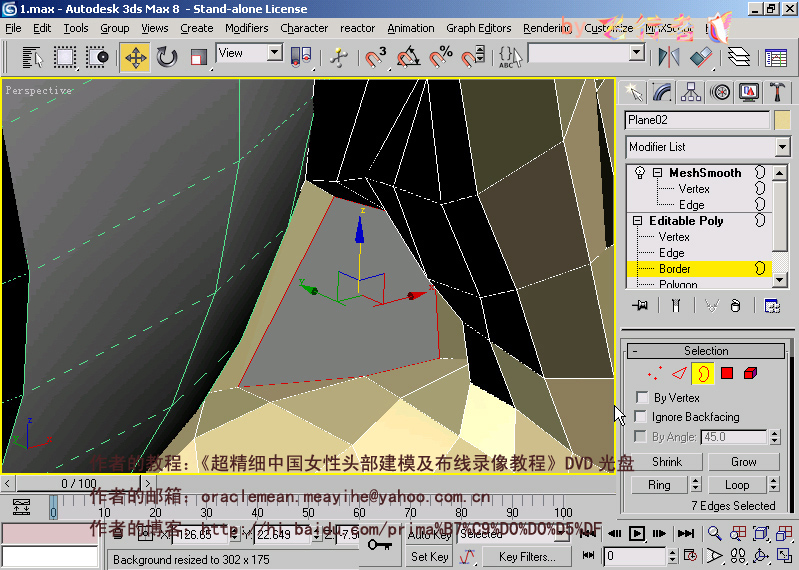This screenshot has height=570, width=799.
Task: Switch to the Modify panel tab
Action: 662,92
